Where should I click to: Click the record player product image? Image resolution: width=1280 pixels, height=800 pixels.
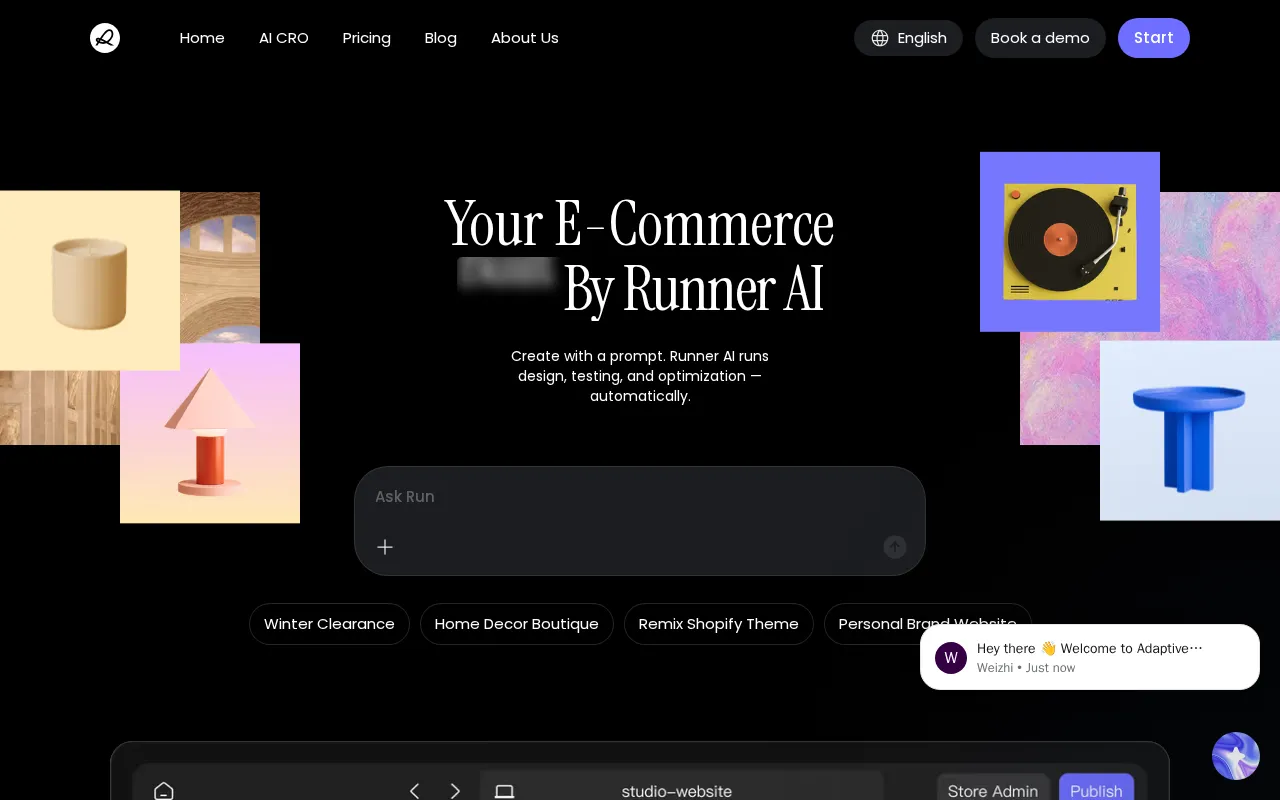(1070, 242)
